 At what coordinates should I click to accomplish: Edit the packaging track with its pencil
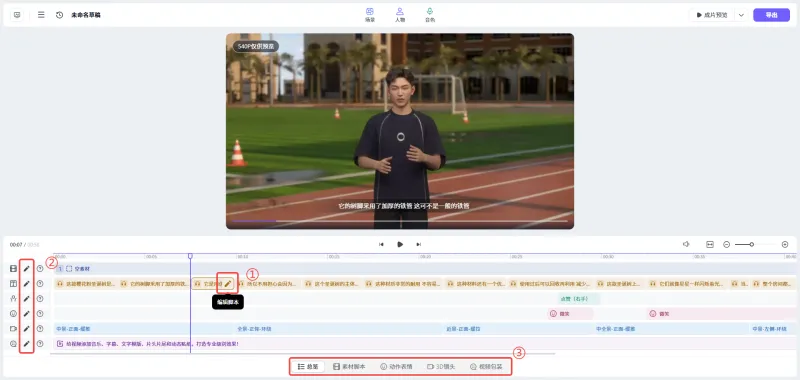27,344
